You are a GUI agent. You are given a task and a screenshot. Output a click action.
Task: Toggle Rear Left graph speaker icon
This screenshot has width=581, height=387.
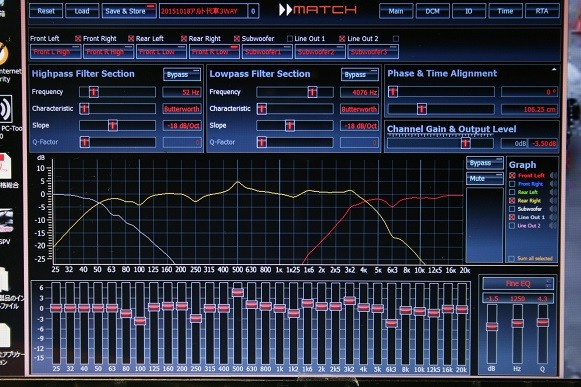click(x=553, y=192)
